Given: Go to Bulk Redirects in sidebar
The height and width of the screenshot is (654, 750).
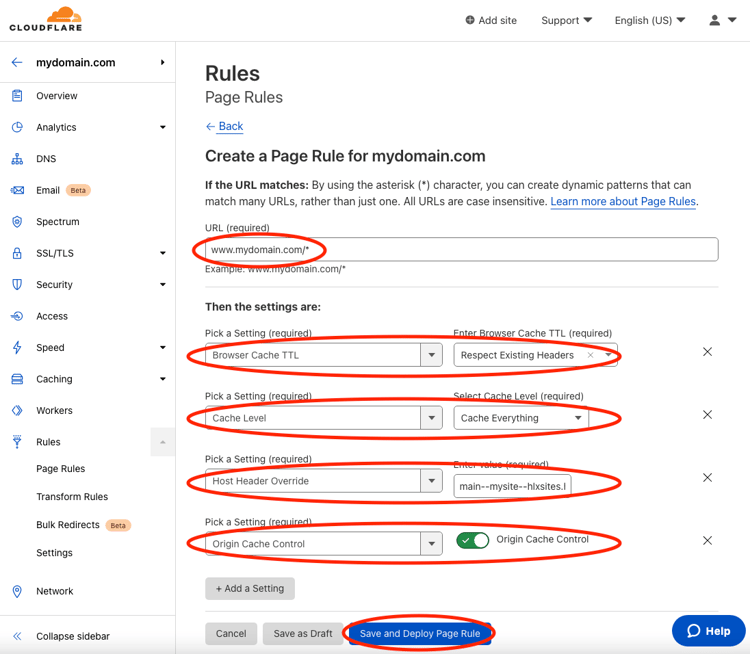Looking at the screenshot, I should (68, 525).
